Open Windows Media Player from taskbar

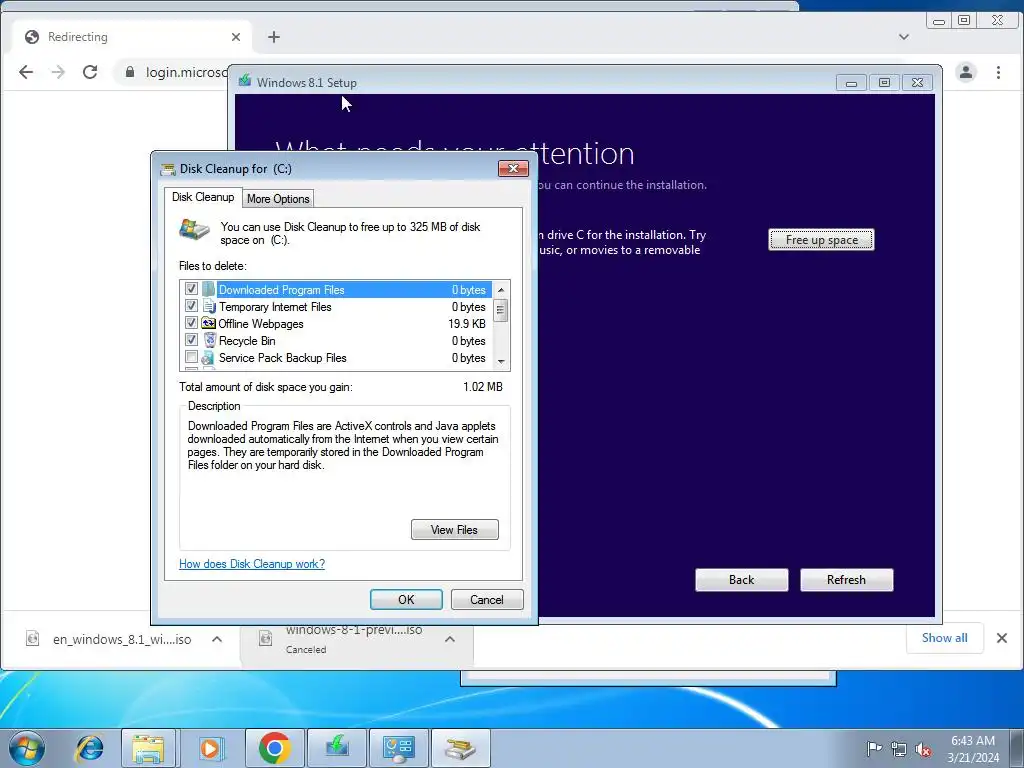pos(210,748)
